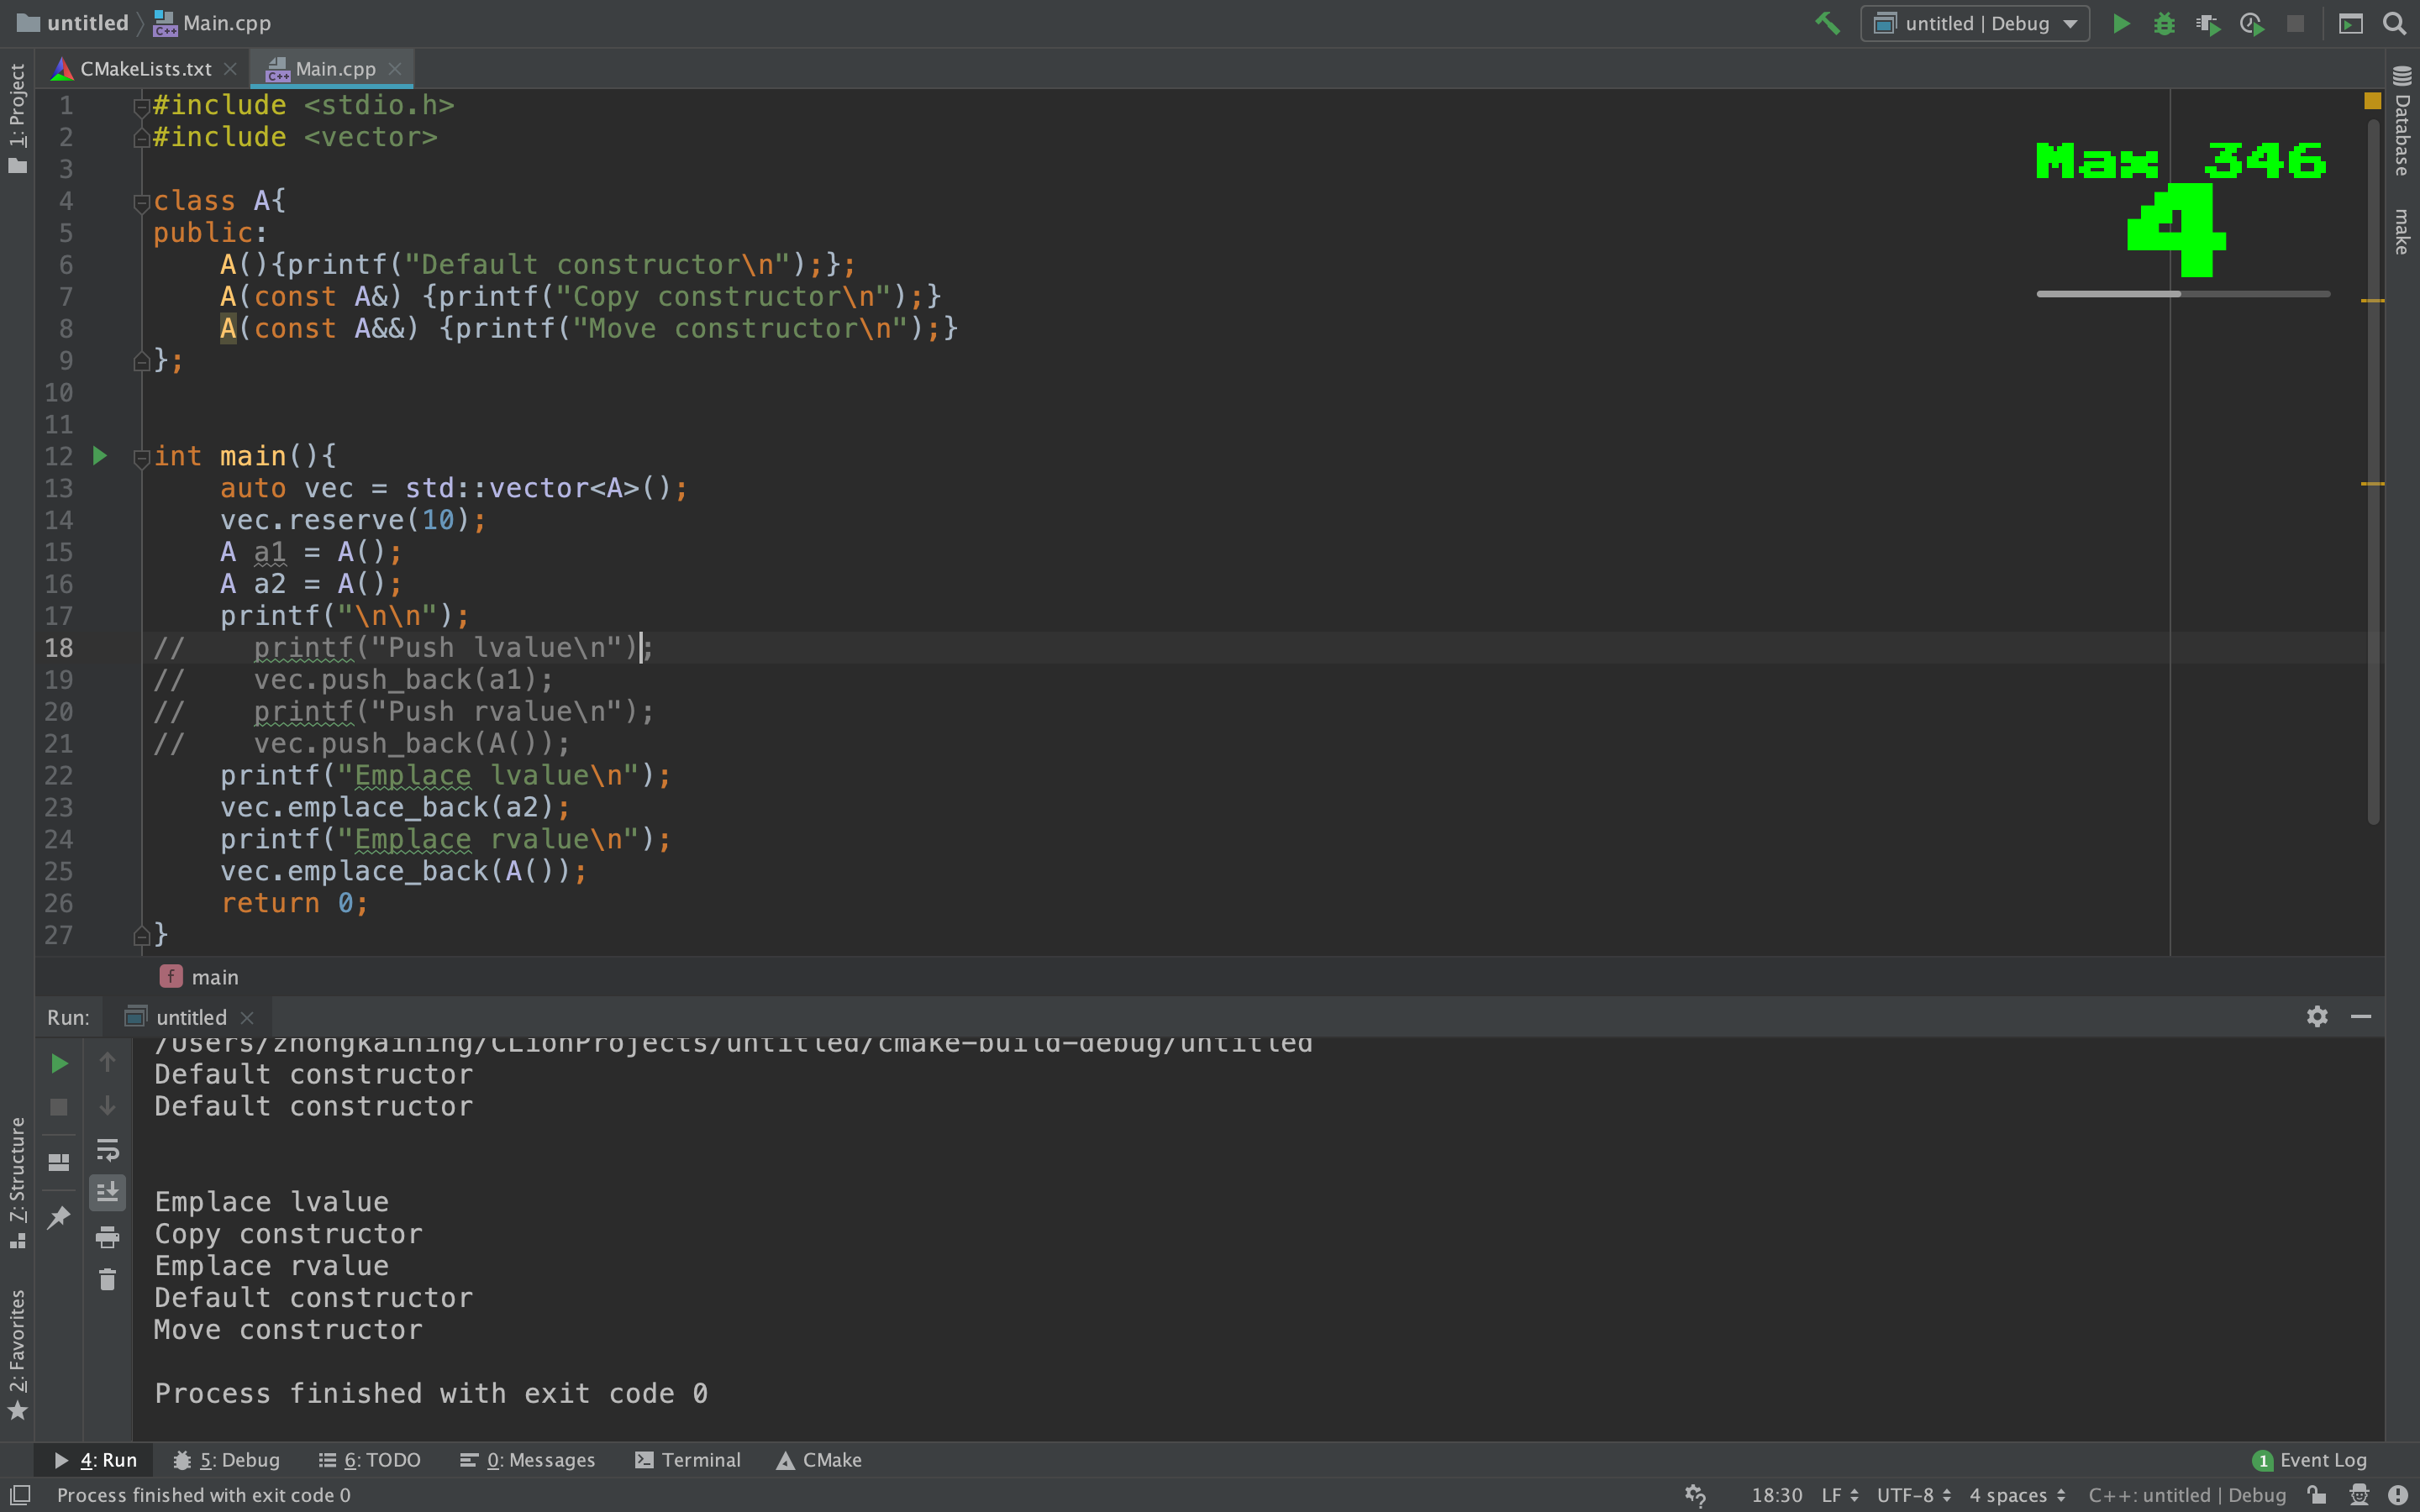Open the 6: TODO tool window tab
Image resolution: width=2420 pixels, height=1512 pixels.
[x=369, y=1460]
